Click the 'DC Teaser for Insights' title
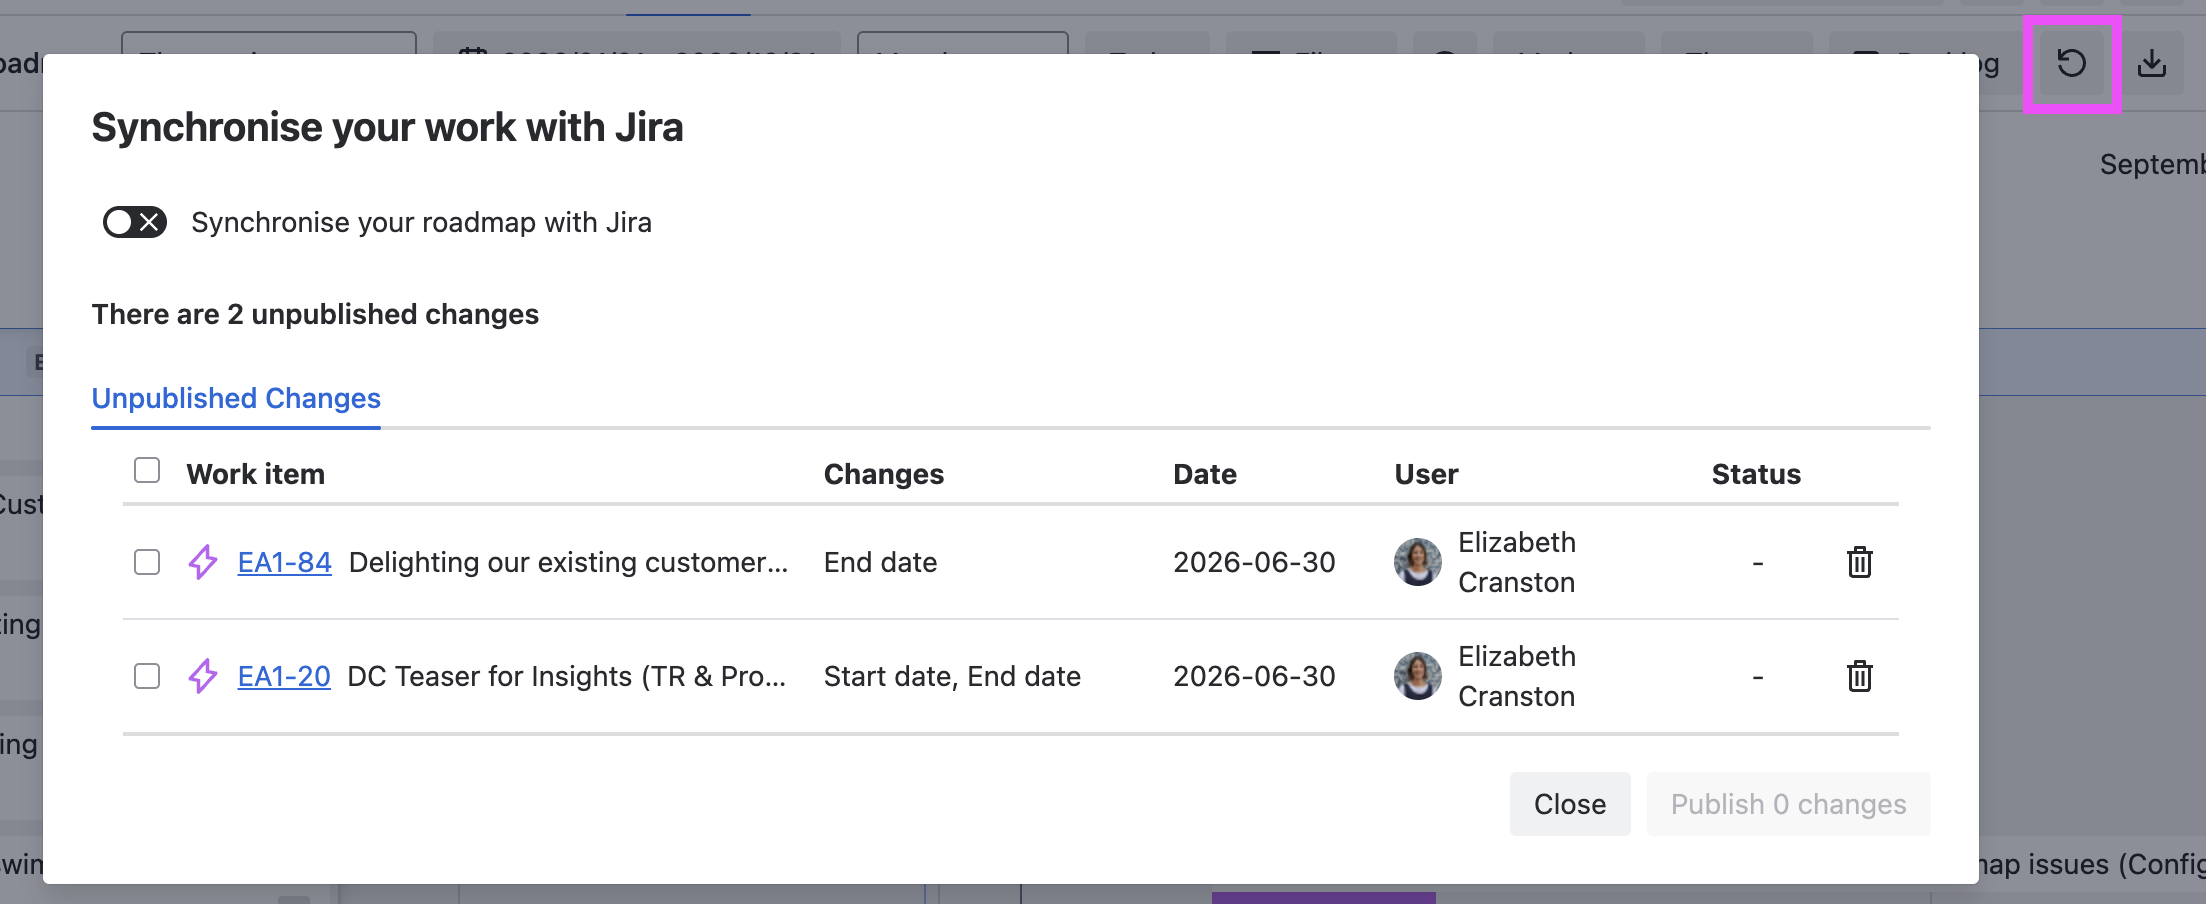Screen dimensions: 2206x904 click(566, 676)
